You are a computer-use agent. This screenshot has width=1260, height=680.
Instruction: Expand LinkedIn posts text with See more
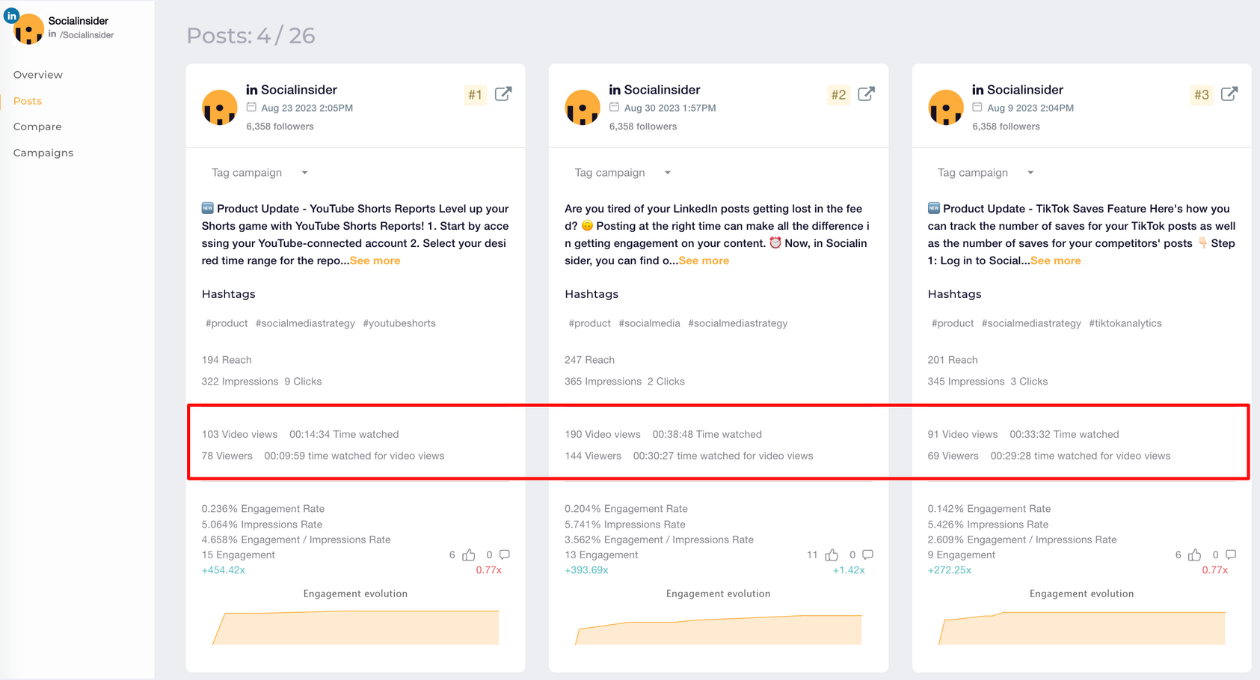tap(704, 261)
